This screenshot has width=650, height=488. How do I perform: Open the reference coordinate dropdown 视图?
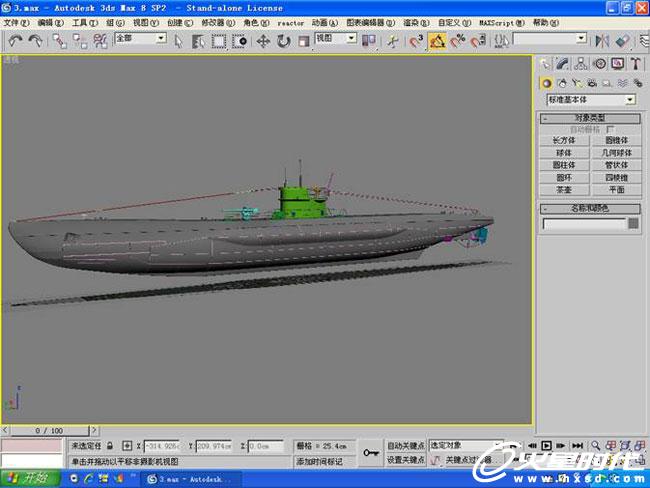336,38
